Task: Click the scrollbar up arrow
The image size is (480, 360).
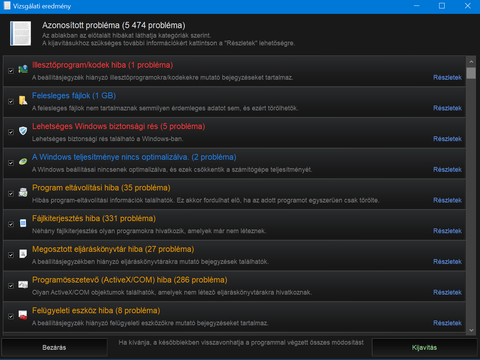Action: tap(471, 62)
